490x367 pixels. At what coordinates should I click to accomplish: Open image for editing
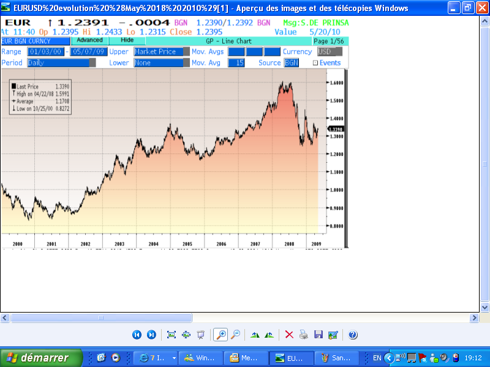click(333, 334)
